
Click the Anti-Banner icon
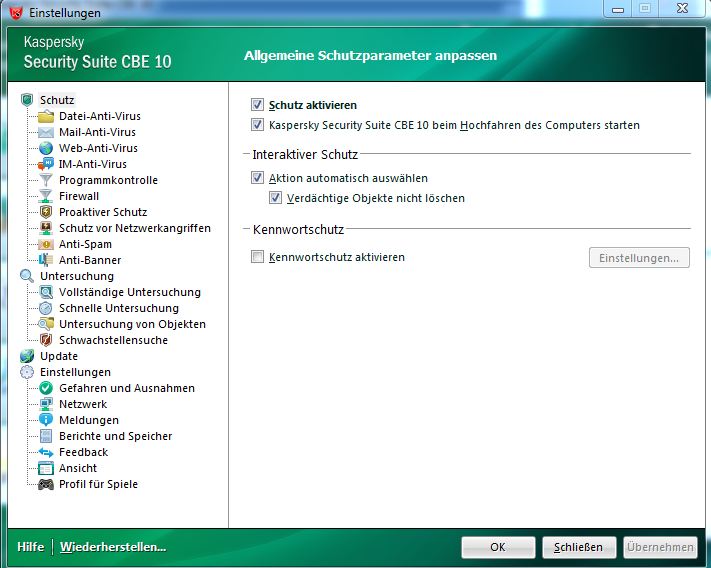coord(46,260)
